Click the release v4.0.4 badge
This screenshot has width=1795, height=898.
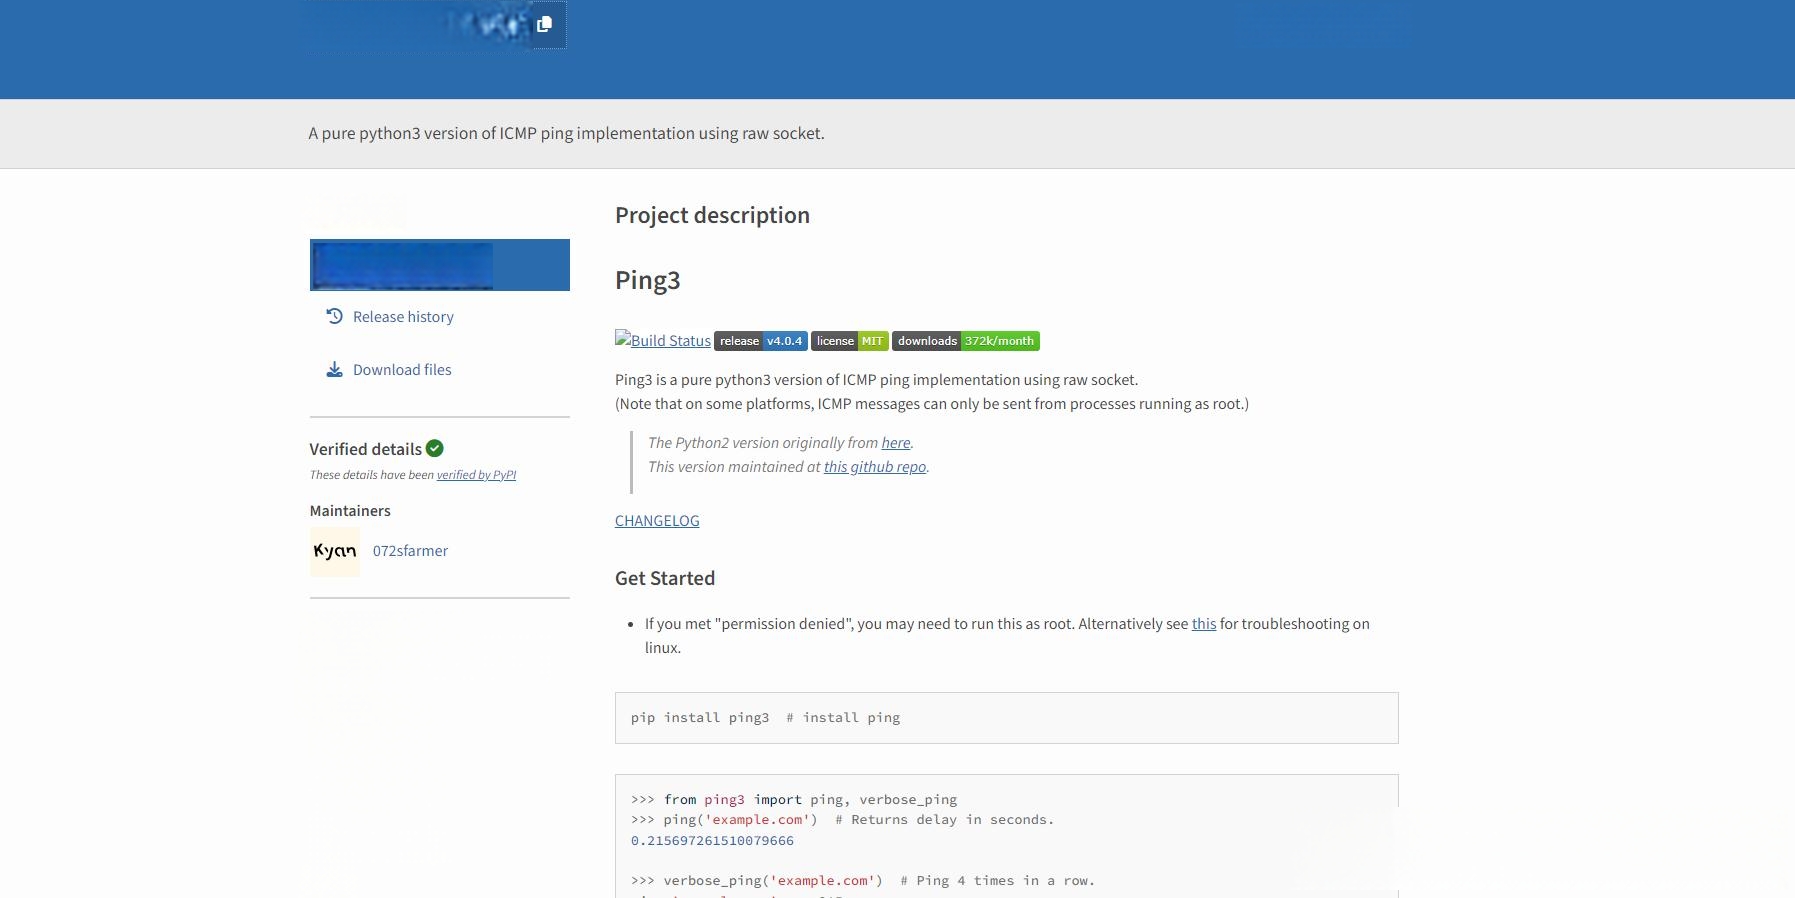761,341
